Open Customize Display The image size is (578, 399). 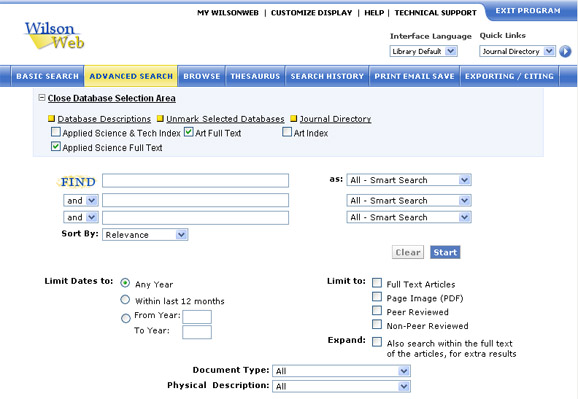coord(311,13)
